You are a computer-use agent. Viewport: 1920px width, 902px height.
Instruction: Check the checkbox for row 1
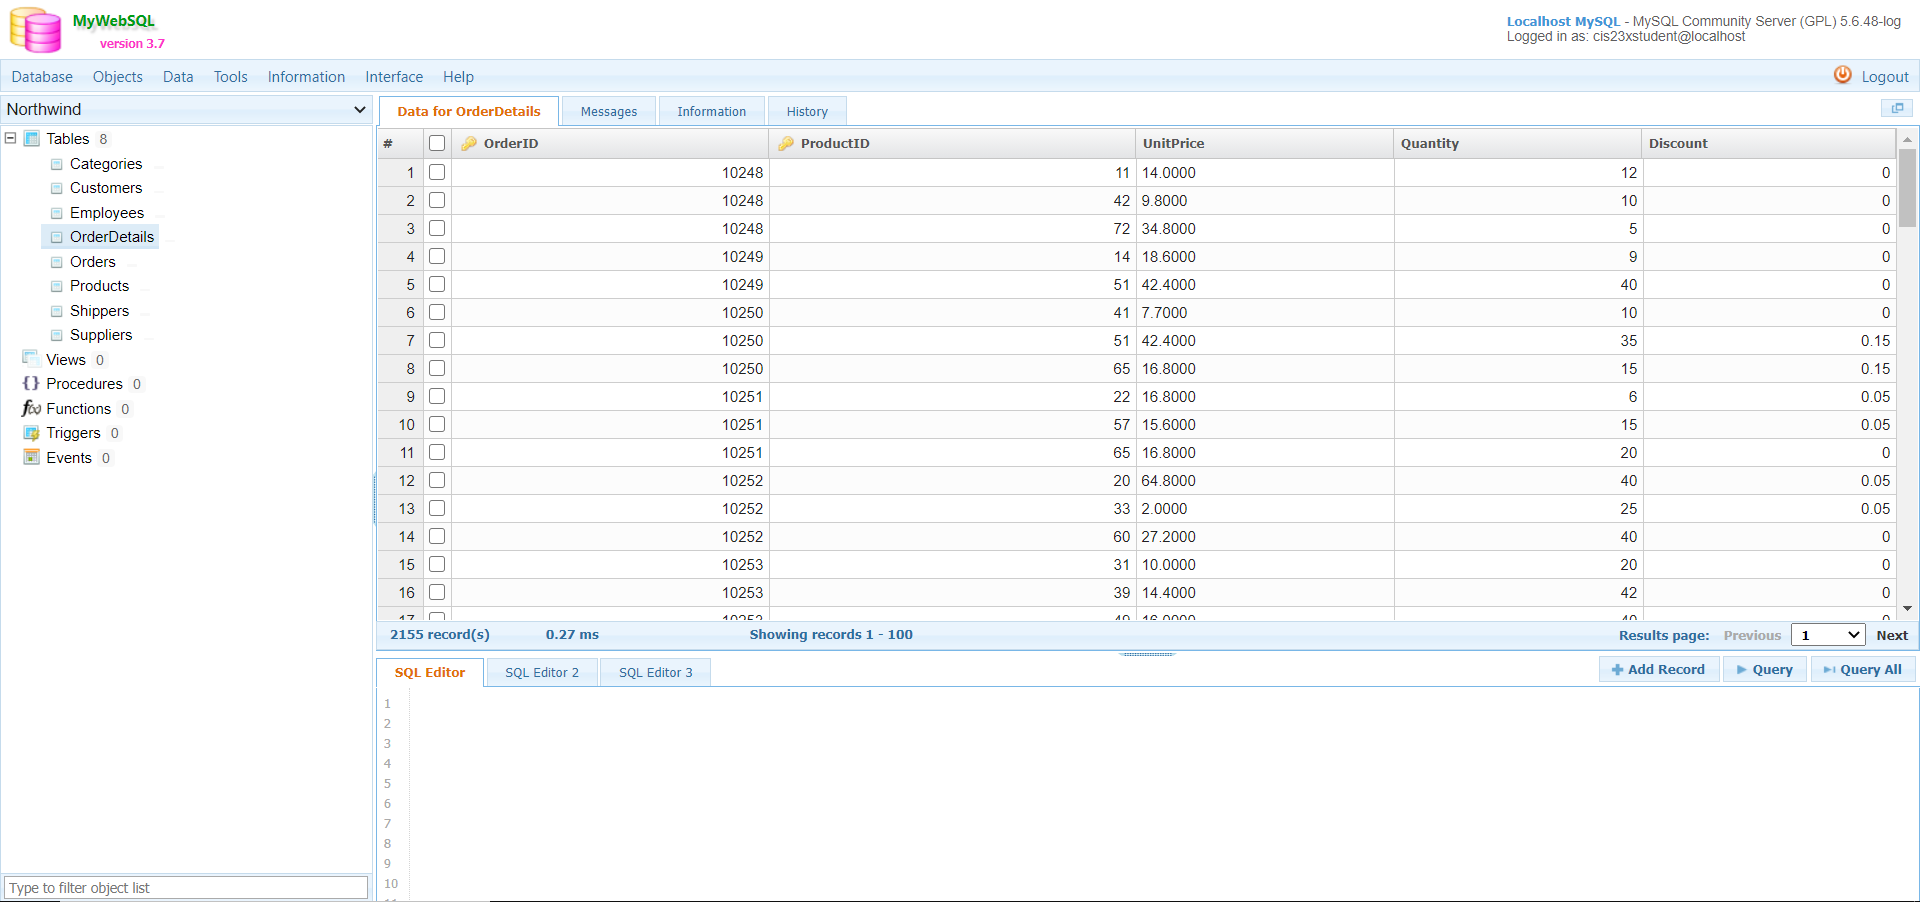pos(437,172)
